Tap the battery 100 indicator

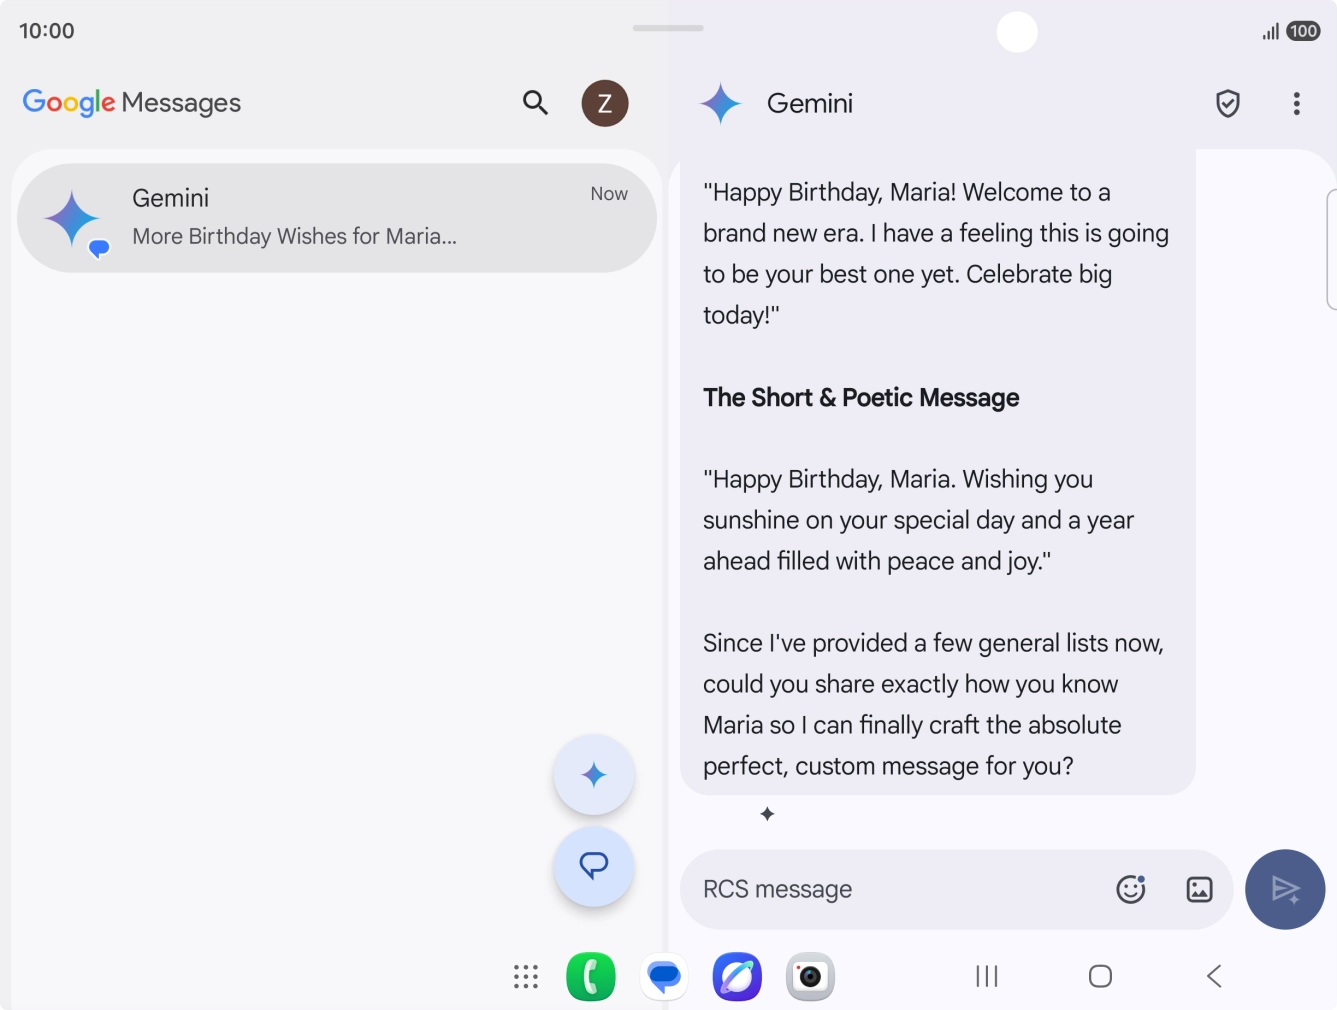pyautogui.click(x=1303, y=31)
